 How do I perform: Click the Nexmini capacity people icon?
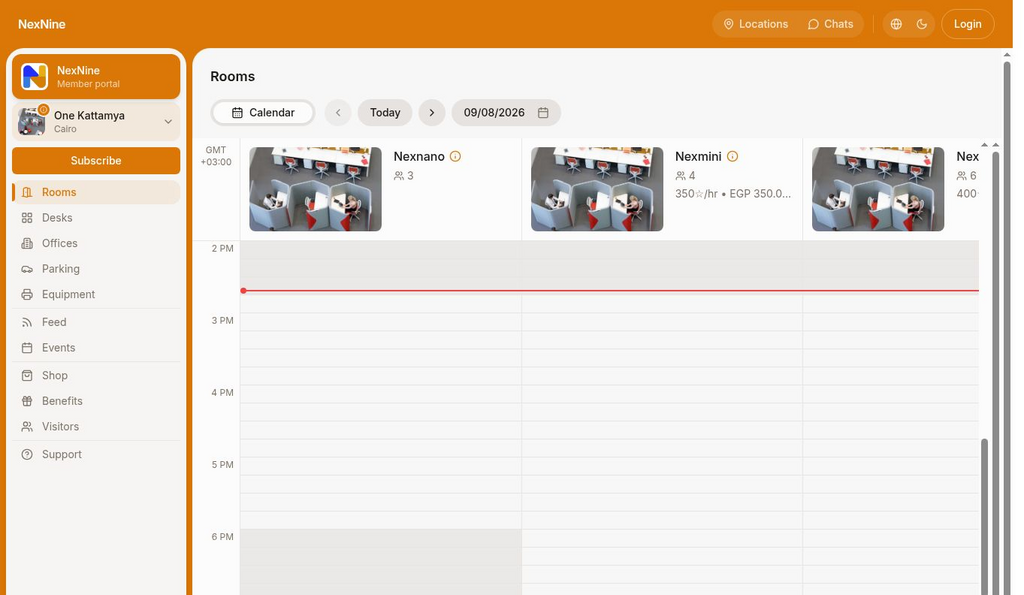680,176
